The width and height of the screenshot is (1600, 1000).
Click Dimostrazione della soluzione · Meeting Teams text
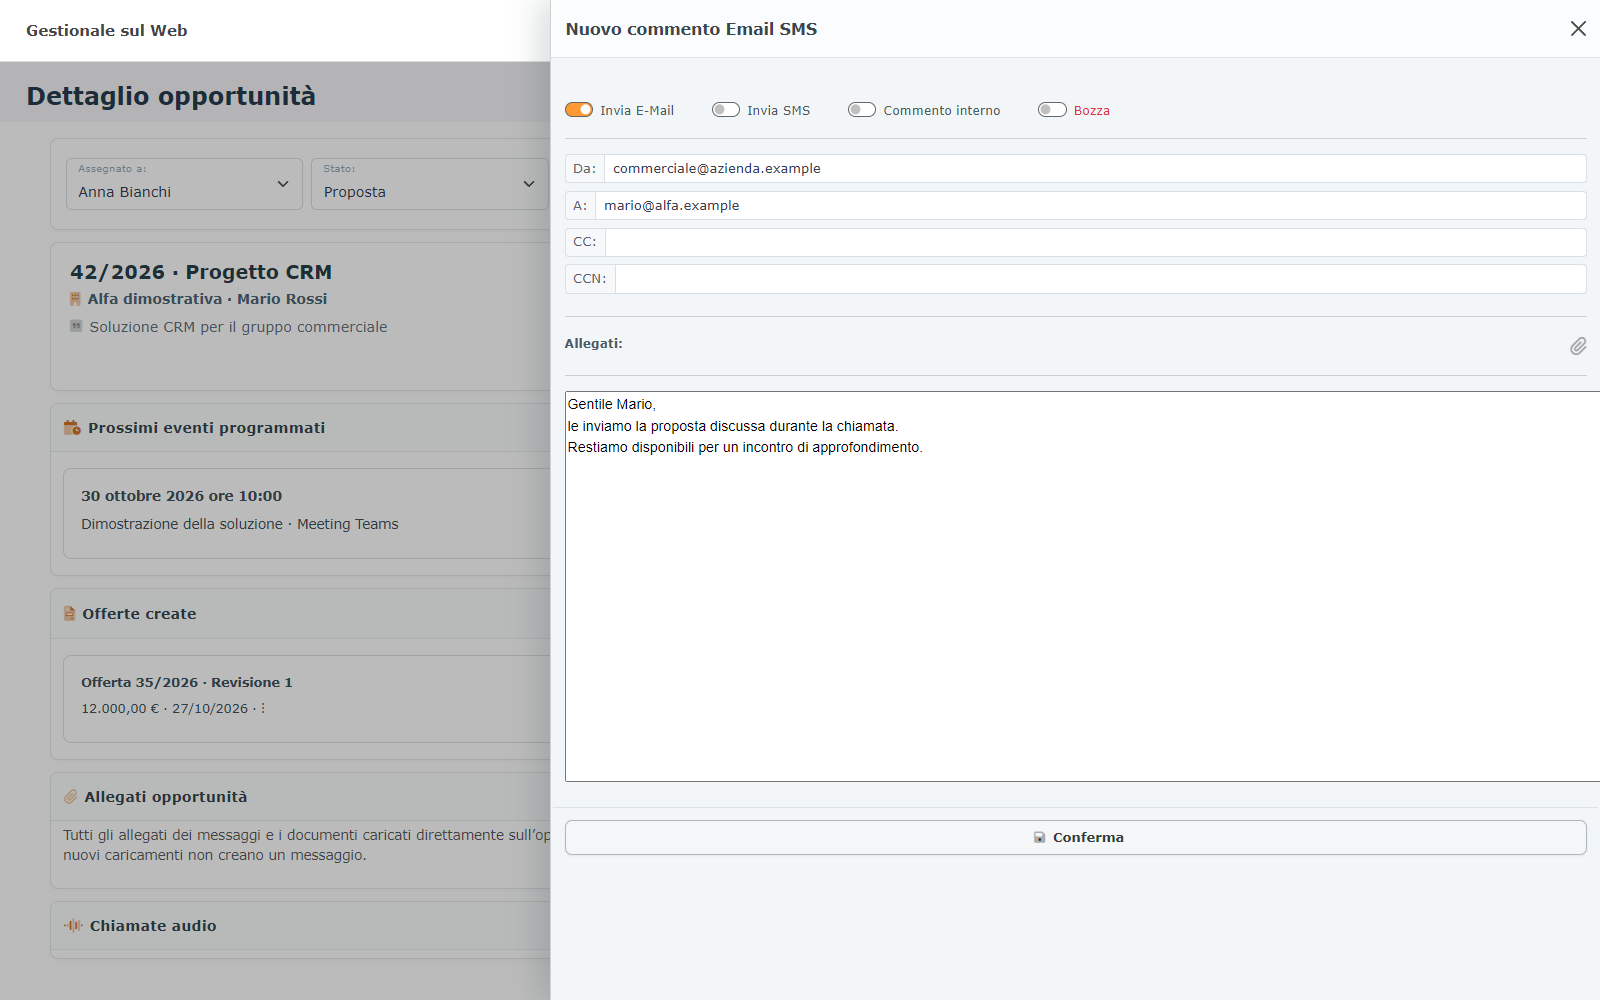pyautogui.click(x=240, y=524)
